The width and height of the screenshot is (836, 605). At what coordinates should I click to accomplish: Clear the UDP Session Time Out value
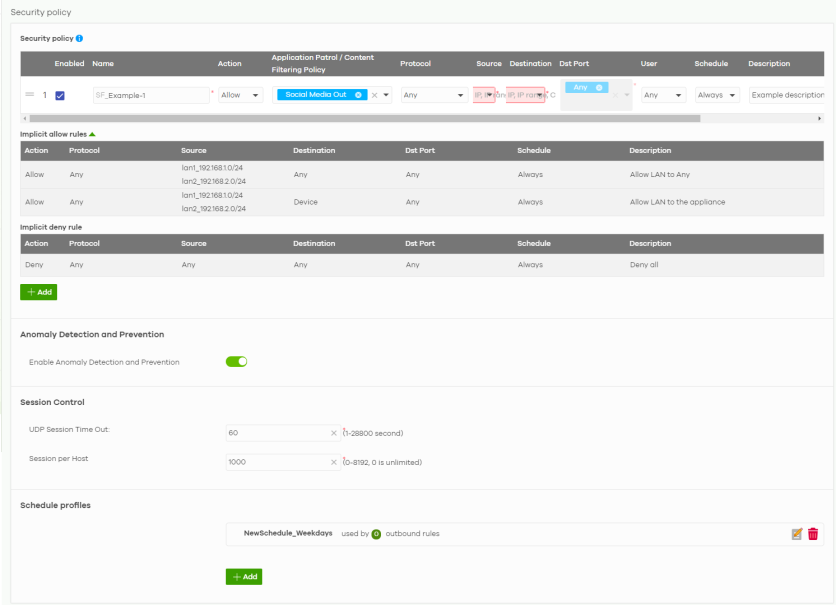[x=334, y=433]
